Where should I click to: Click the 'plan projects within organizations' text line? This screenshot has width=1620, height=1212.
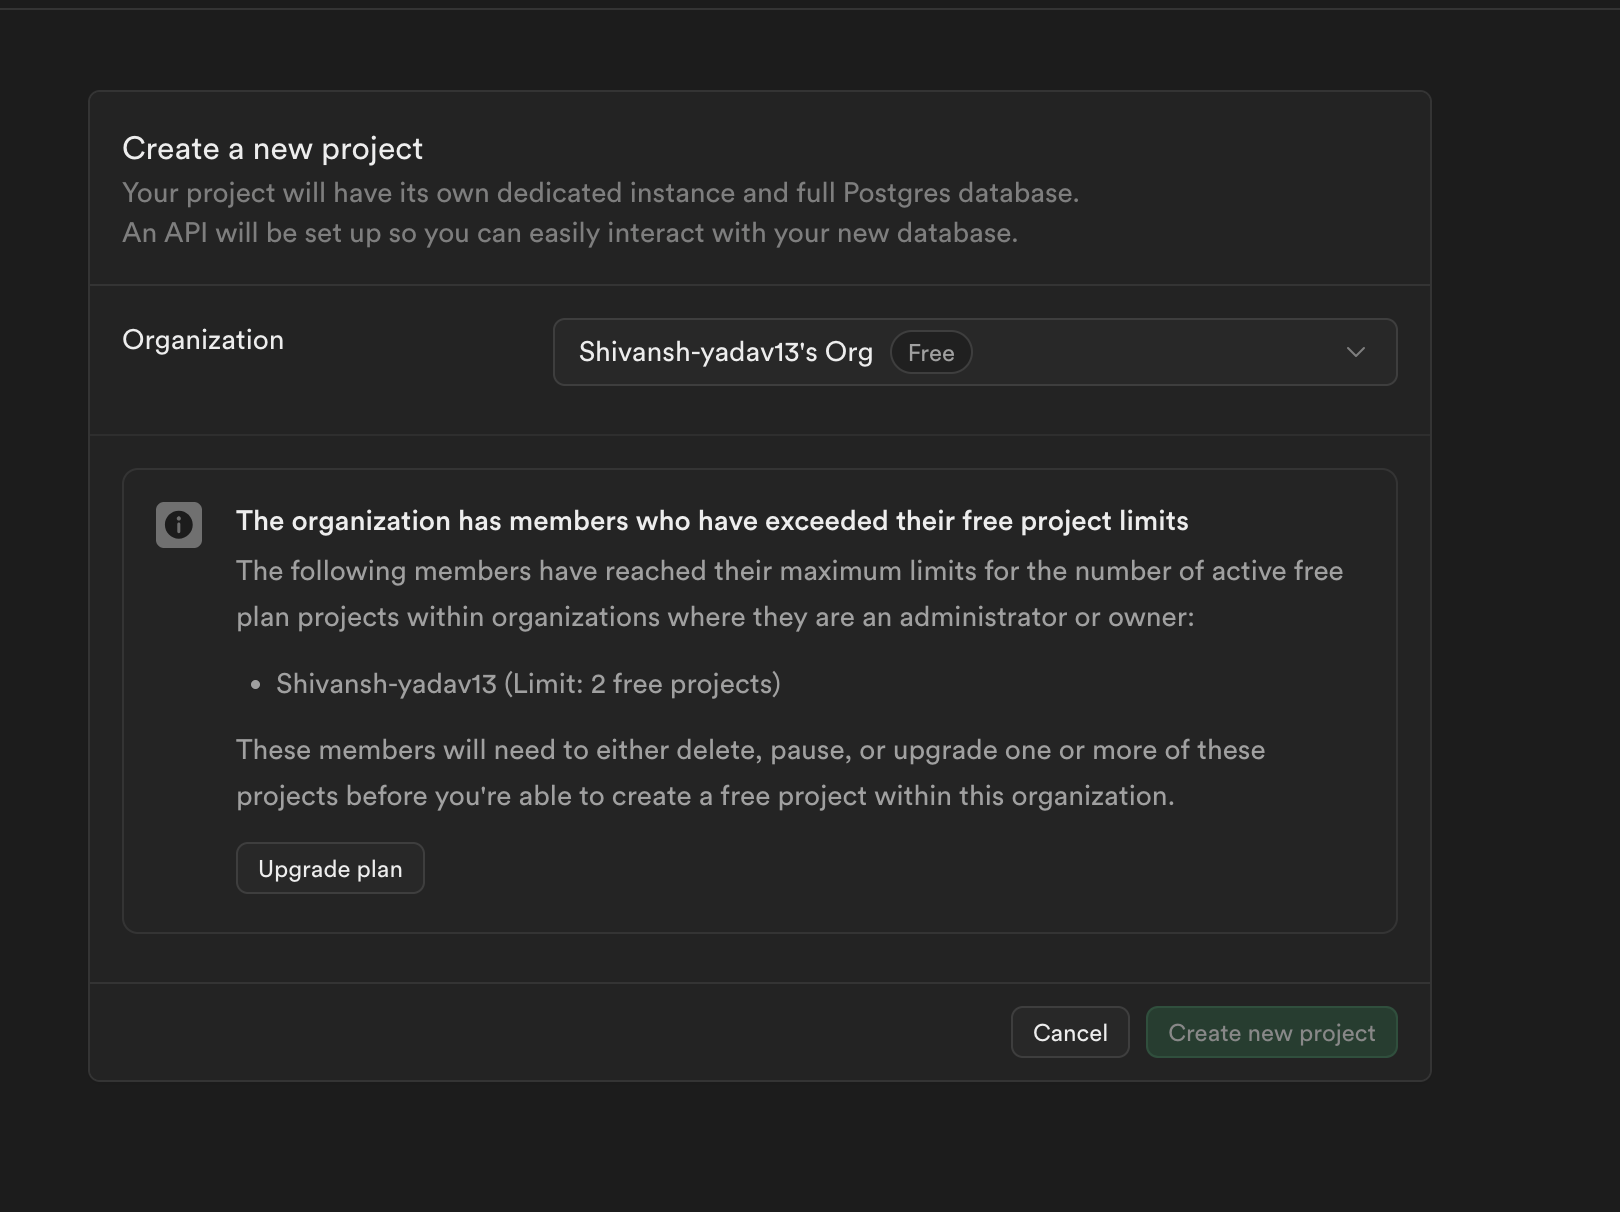[715, 617]
